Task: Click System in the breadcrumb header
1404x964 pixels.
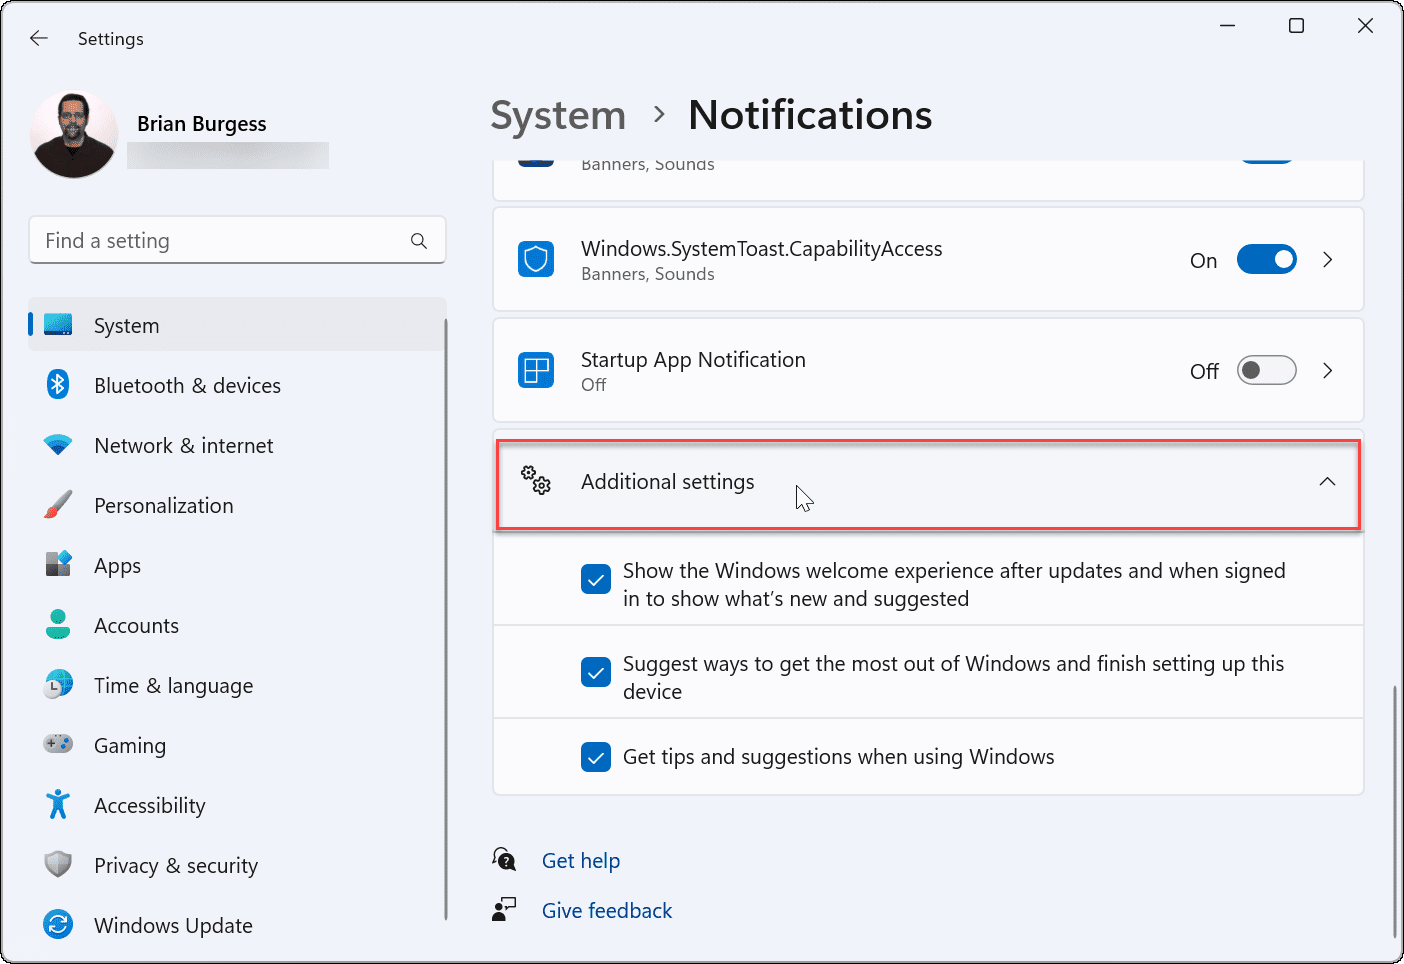Action: coord(558,115)
